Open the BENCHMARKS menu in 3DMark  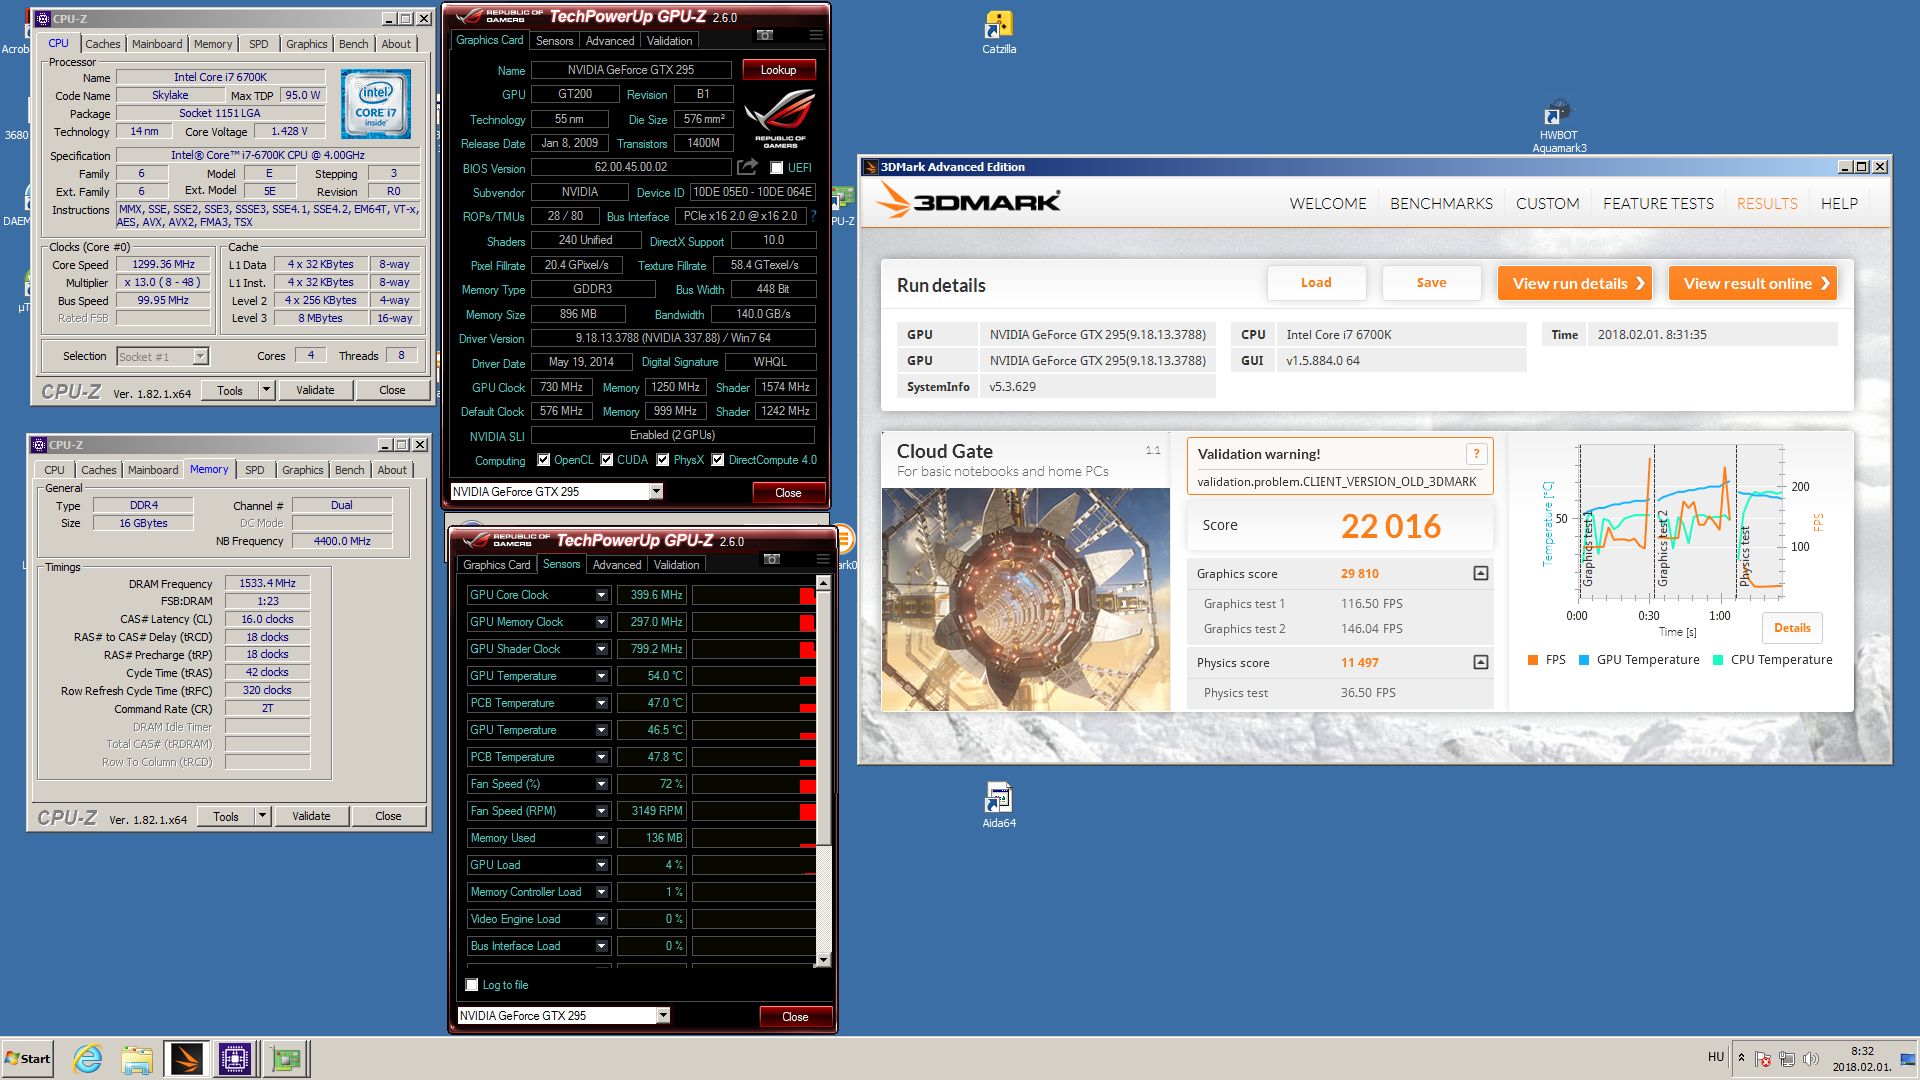point(1441,203)
